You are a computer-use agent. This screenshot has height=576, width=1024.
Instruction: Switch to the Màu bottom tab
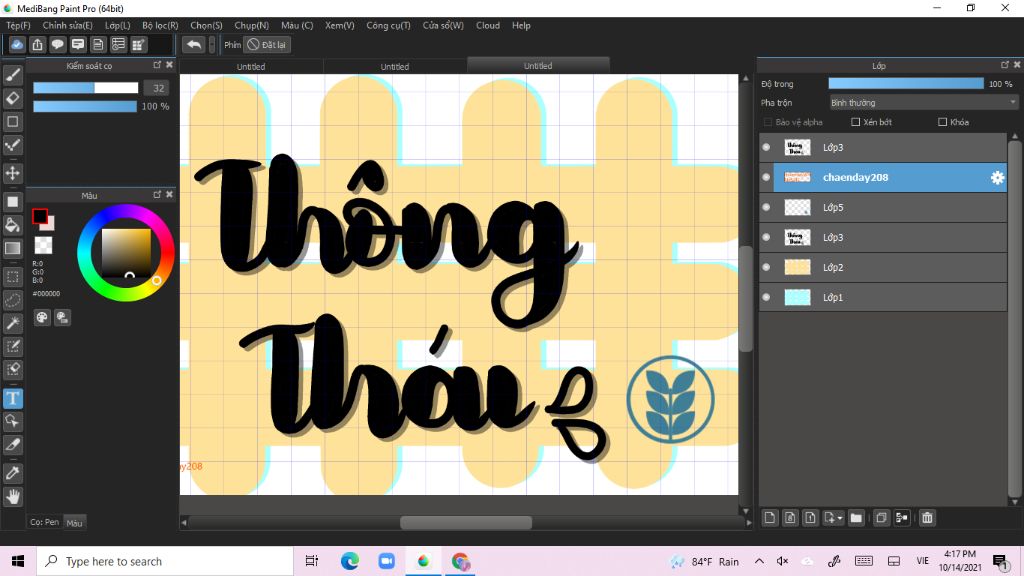[74, 522]
